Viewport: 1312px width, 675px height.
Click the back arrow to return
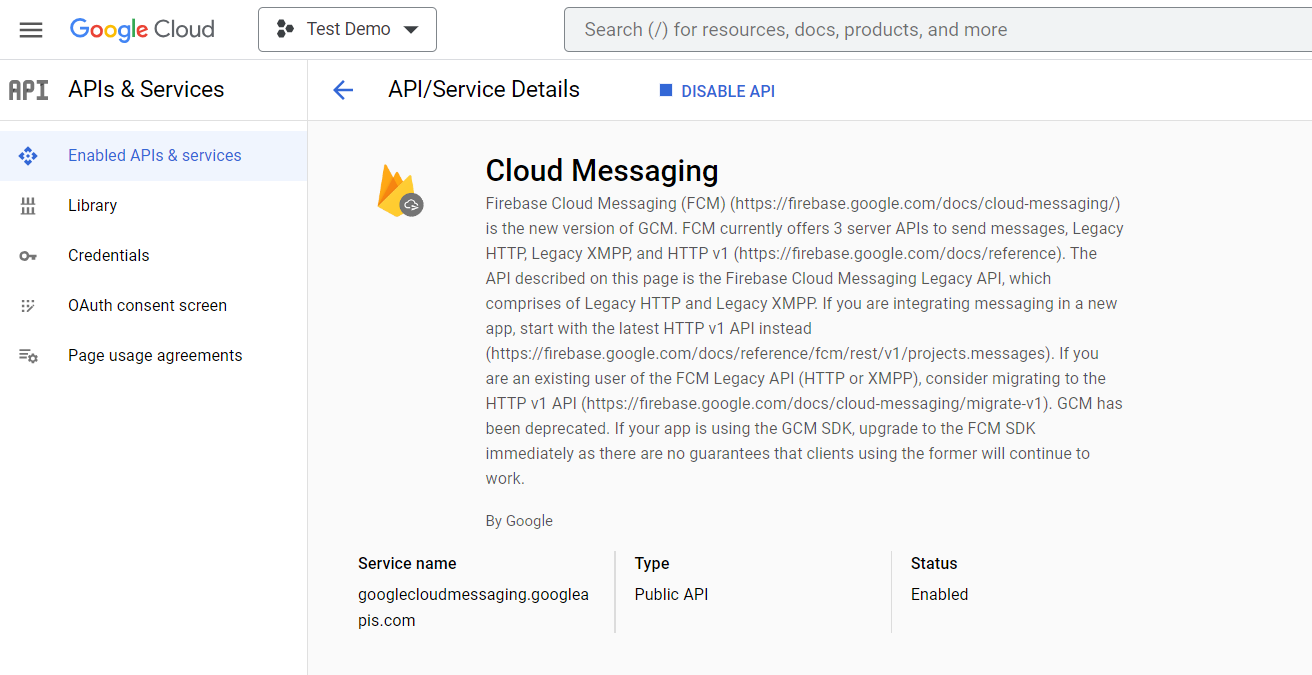(343, 89)
